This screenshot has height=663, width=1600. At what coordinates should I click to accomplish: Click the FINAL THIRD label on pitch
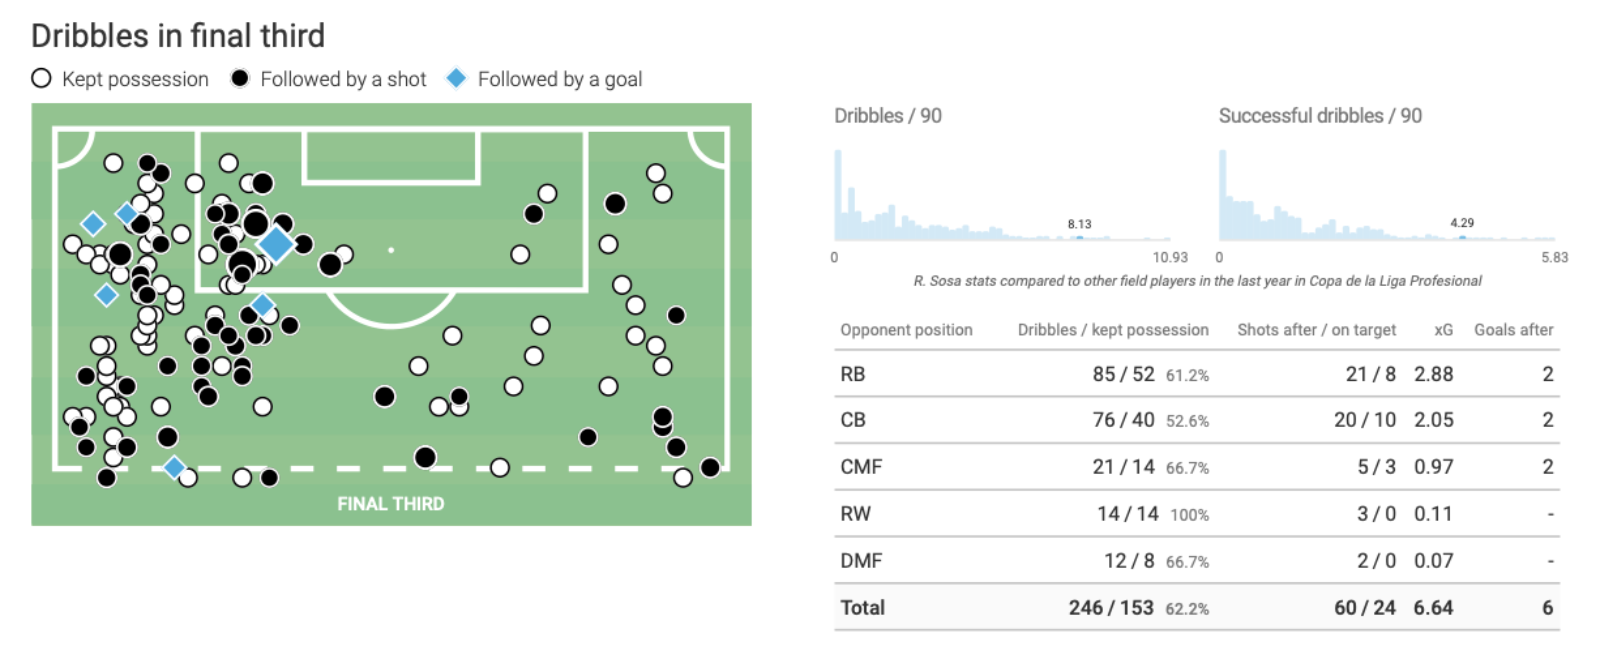click(391, 503)
